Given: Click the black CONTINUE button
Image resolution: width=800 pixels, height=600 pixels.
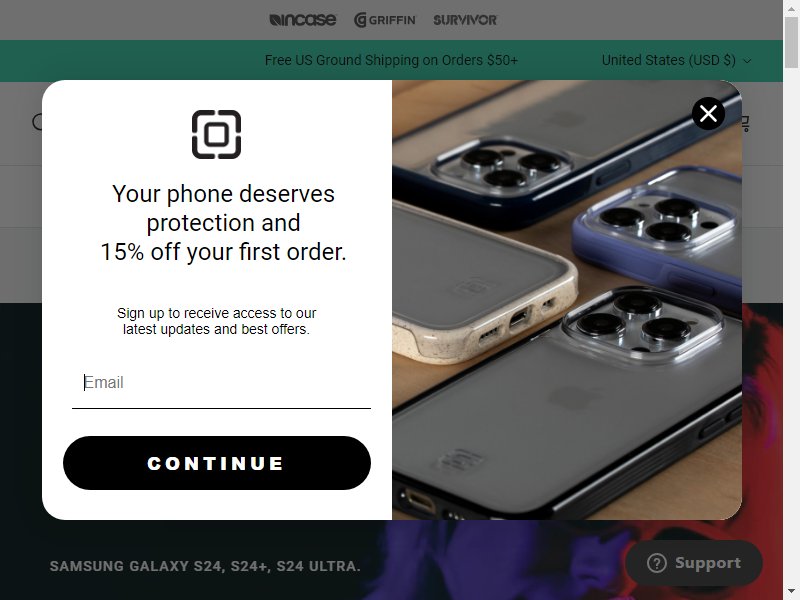Looking at the screenshot, I should (x=217, y=463).
